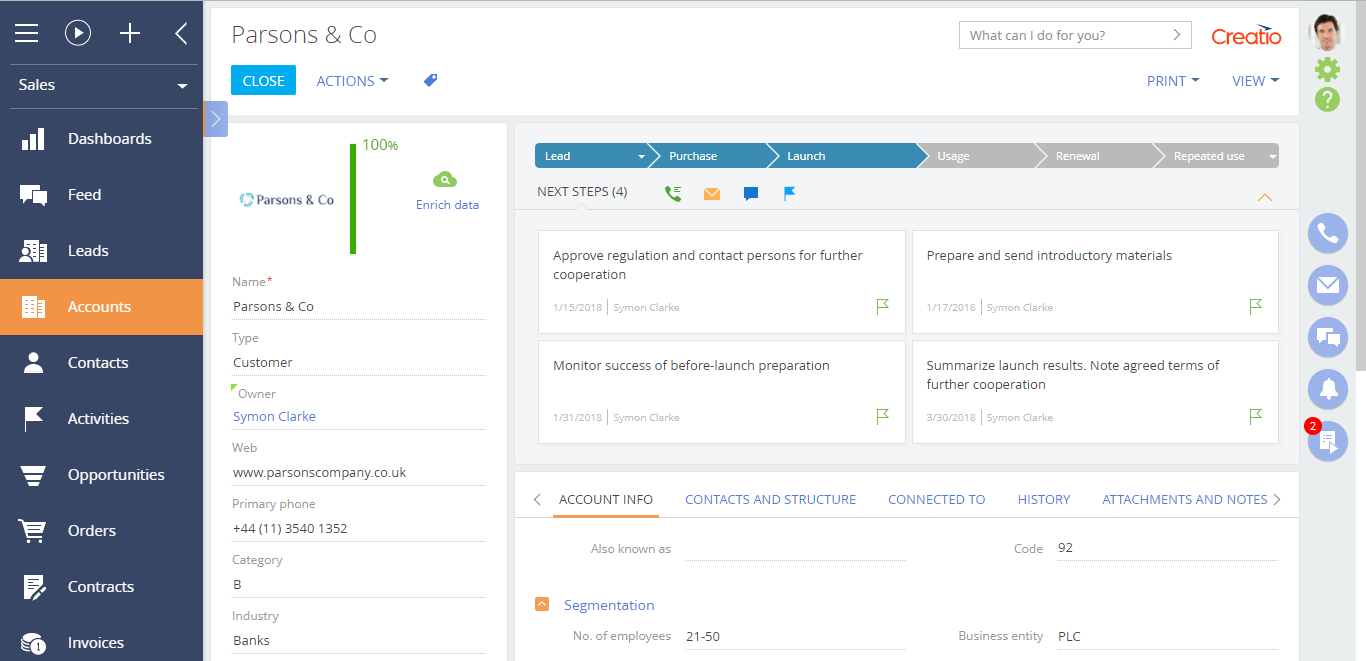Click the primary phone number field
This screenshot has width=1366, height=661.
tap(359, 529)
